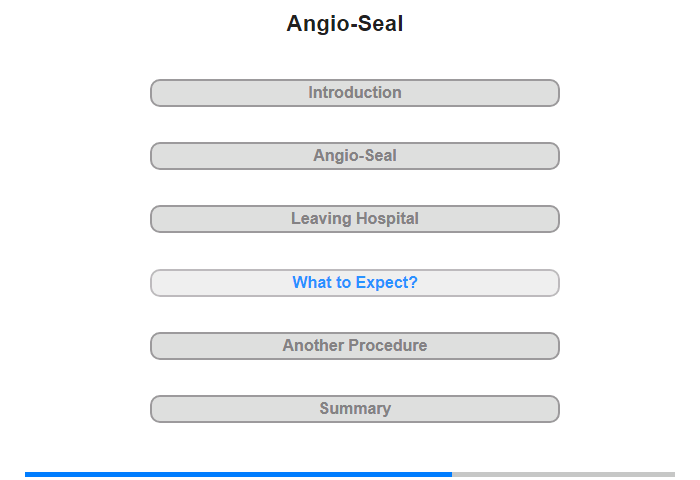Click the gray unfilled portion of progress bar
Image resolution: width=700 pixels, height=480 pixels.
563,474
